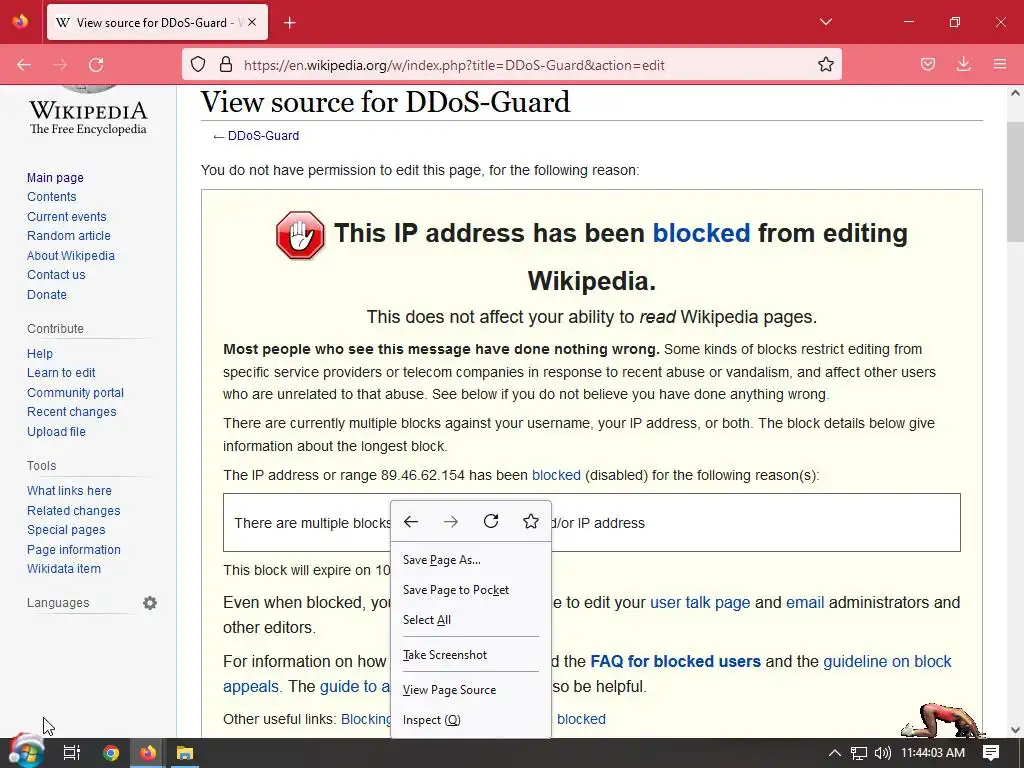Open the Donate link
This screenshot has height=768, width=1024.
coord(46,295)
